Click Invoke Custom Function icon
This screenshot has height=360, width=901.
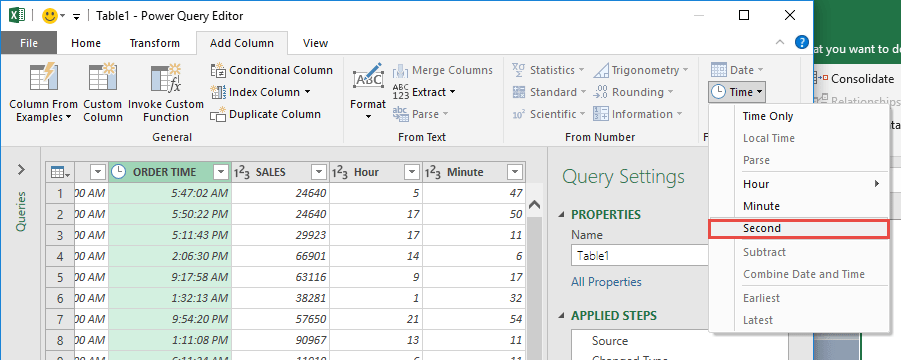[165, 78]
